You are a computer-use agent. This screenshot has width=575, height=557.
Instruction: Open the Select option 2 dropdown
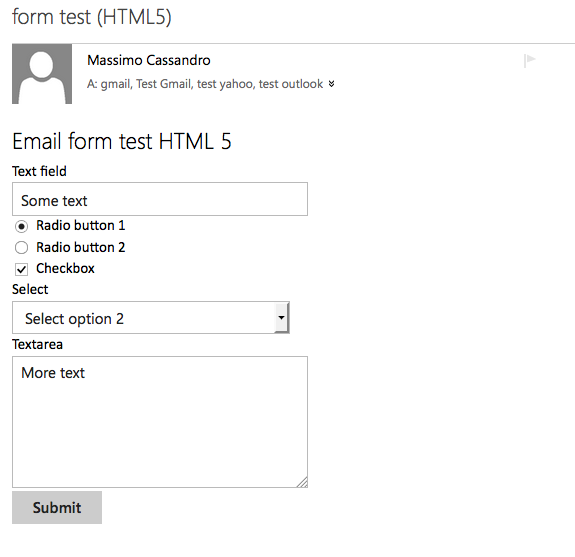(x=151, y=318)
